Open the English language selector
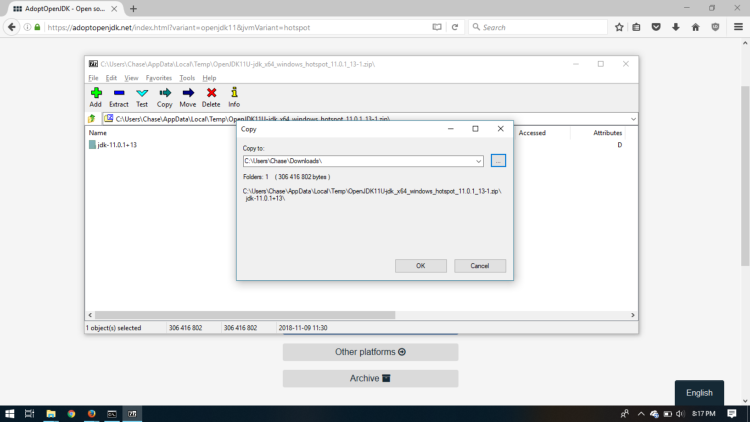Image resolution: width=750 pixels, height=422 pixels. (x=699, y=393)
